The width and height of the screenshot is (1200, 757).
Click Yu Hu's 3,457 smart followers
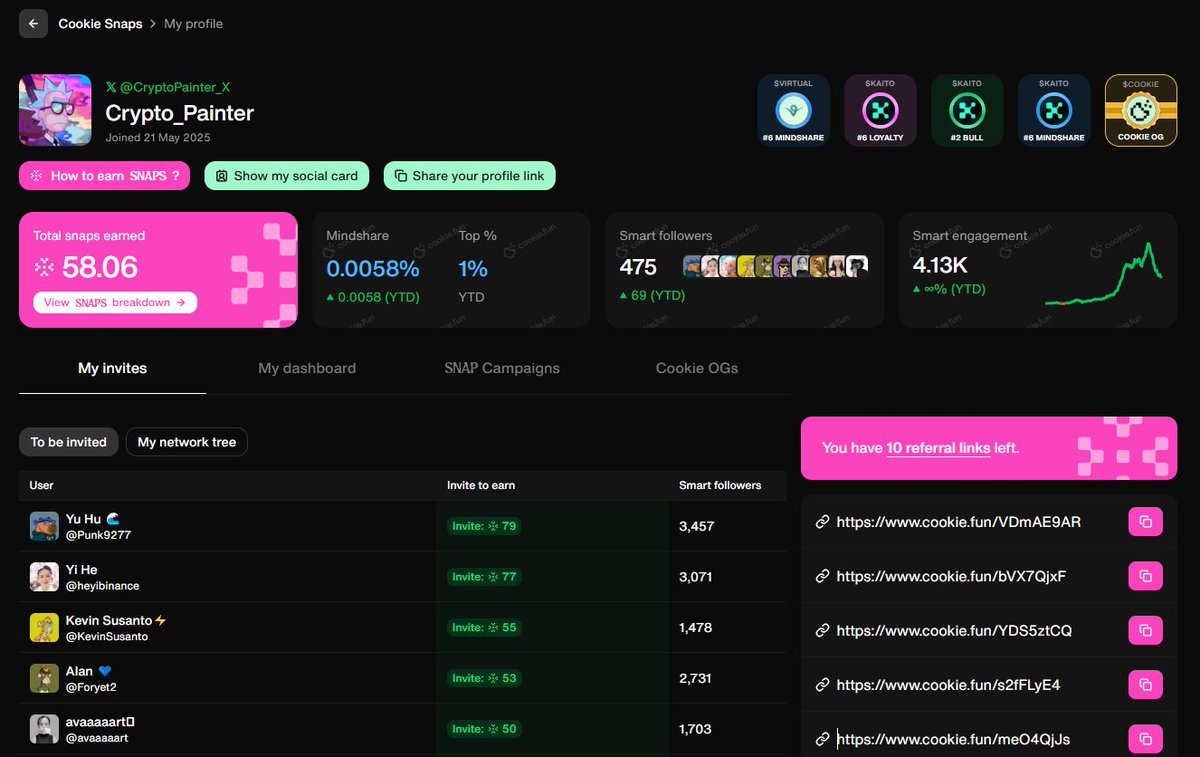pyautogui.click(x=696, y=526)
